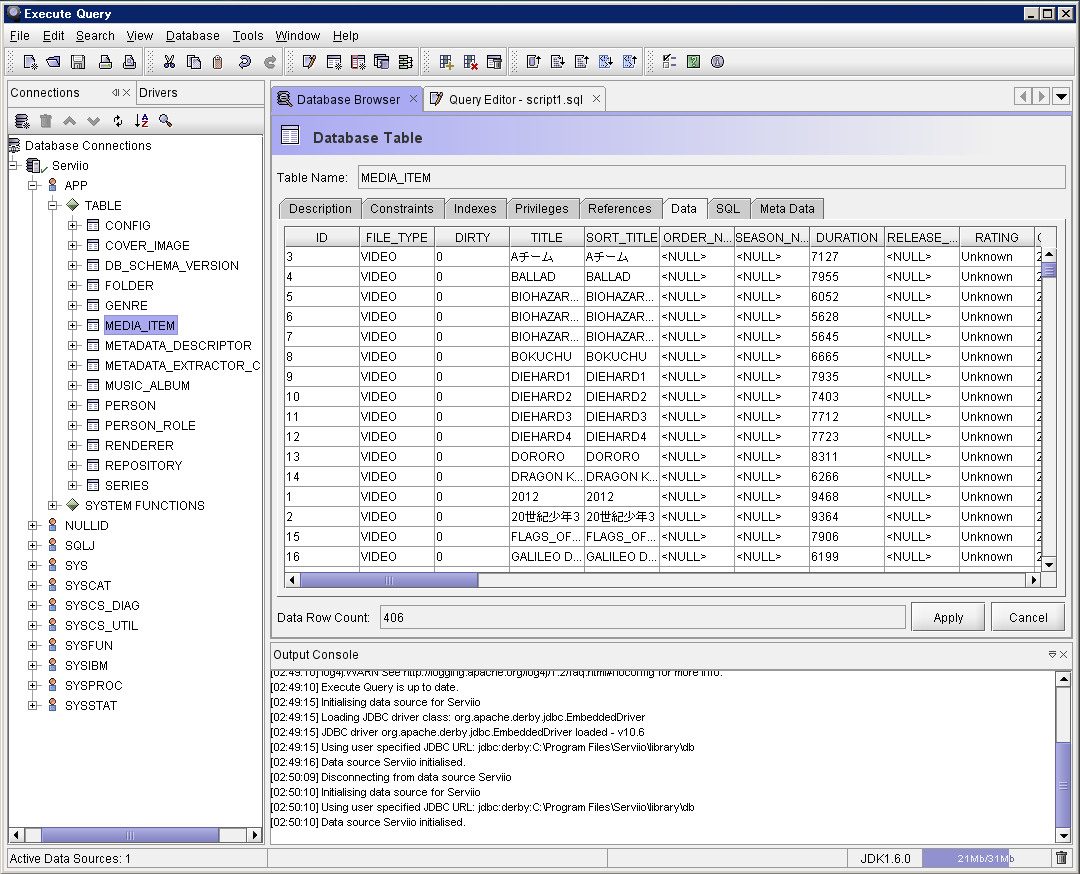1080x874 pixels.
Task: Click the Sort A-Z connections icon
Action: point(141,121)
